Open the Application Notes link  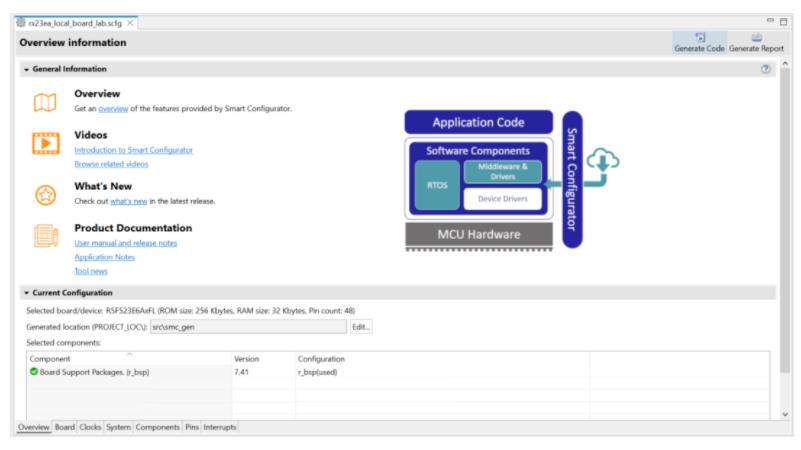pyautogui.click(x=105, y=257)
